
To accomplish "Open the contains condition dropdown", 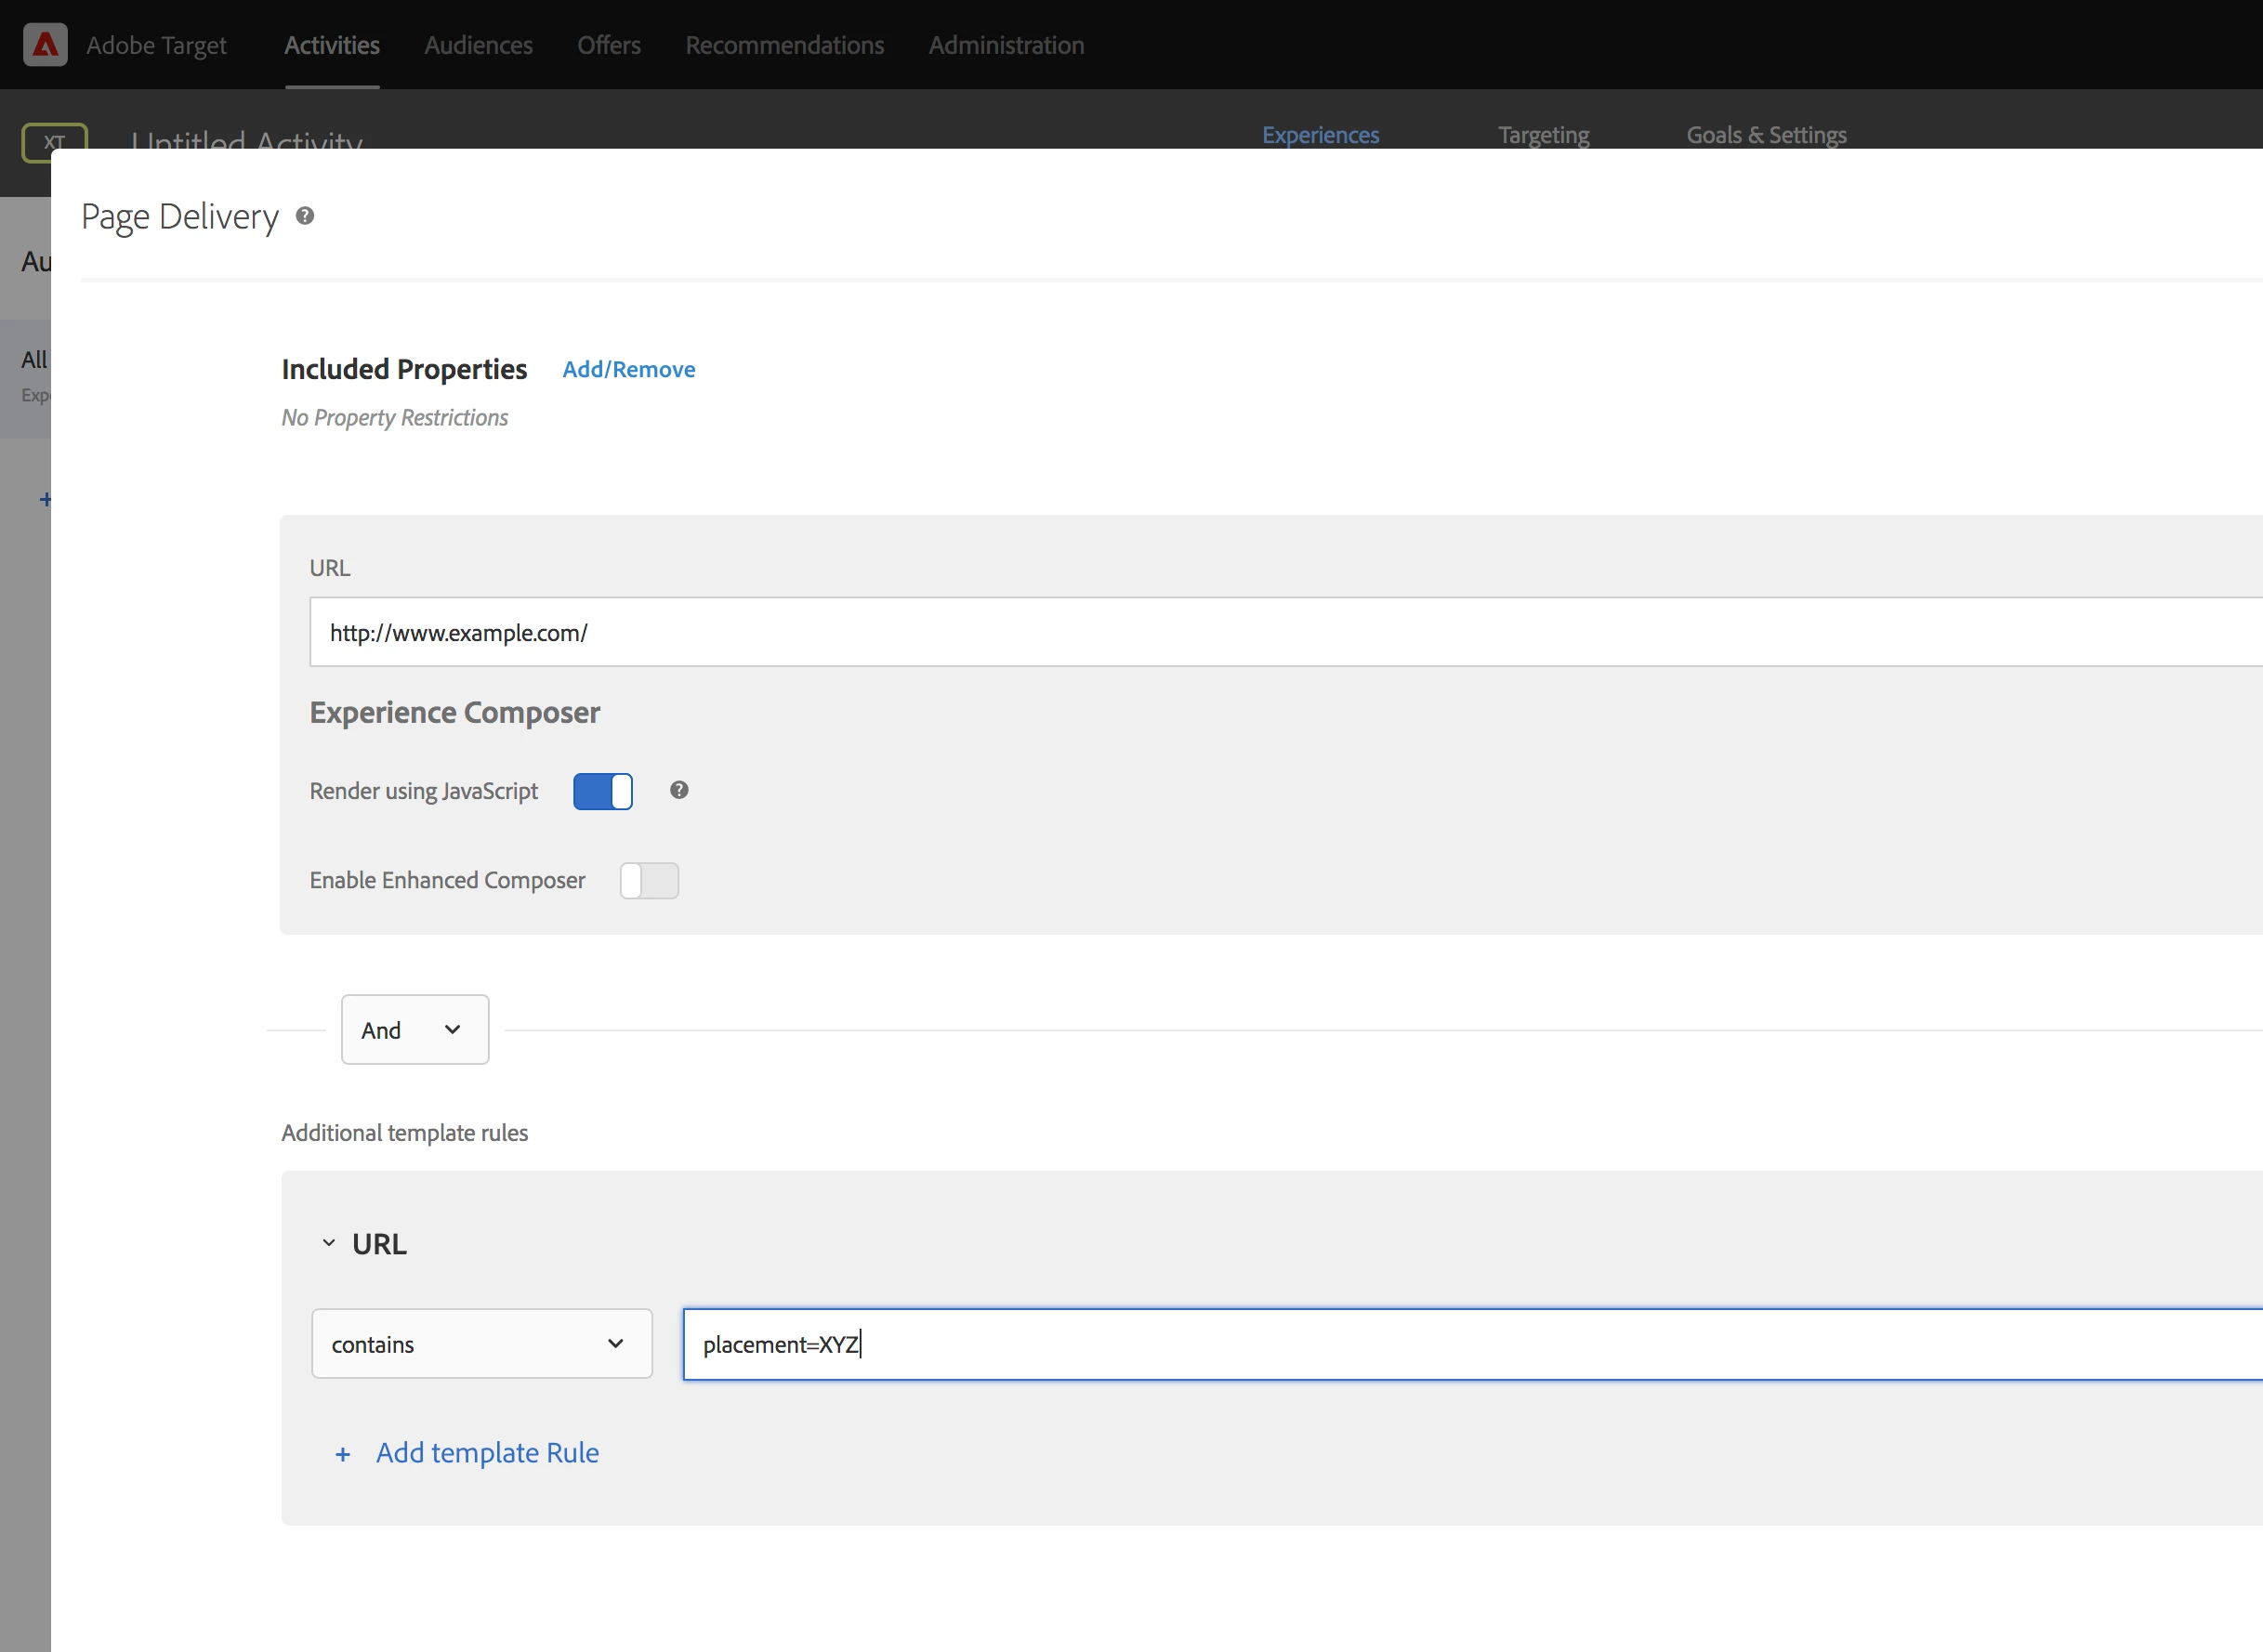I will click(x=481, y=1343).
